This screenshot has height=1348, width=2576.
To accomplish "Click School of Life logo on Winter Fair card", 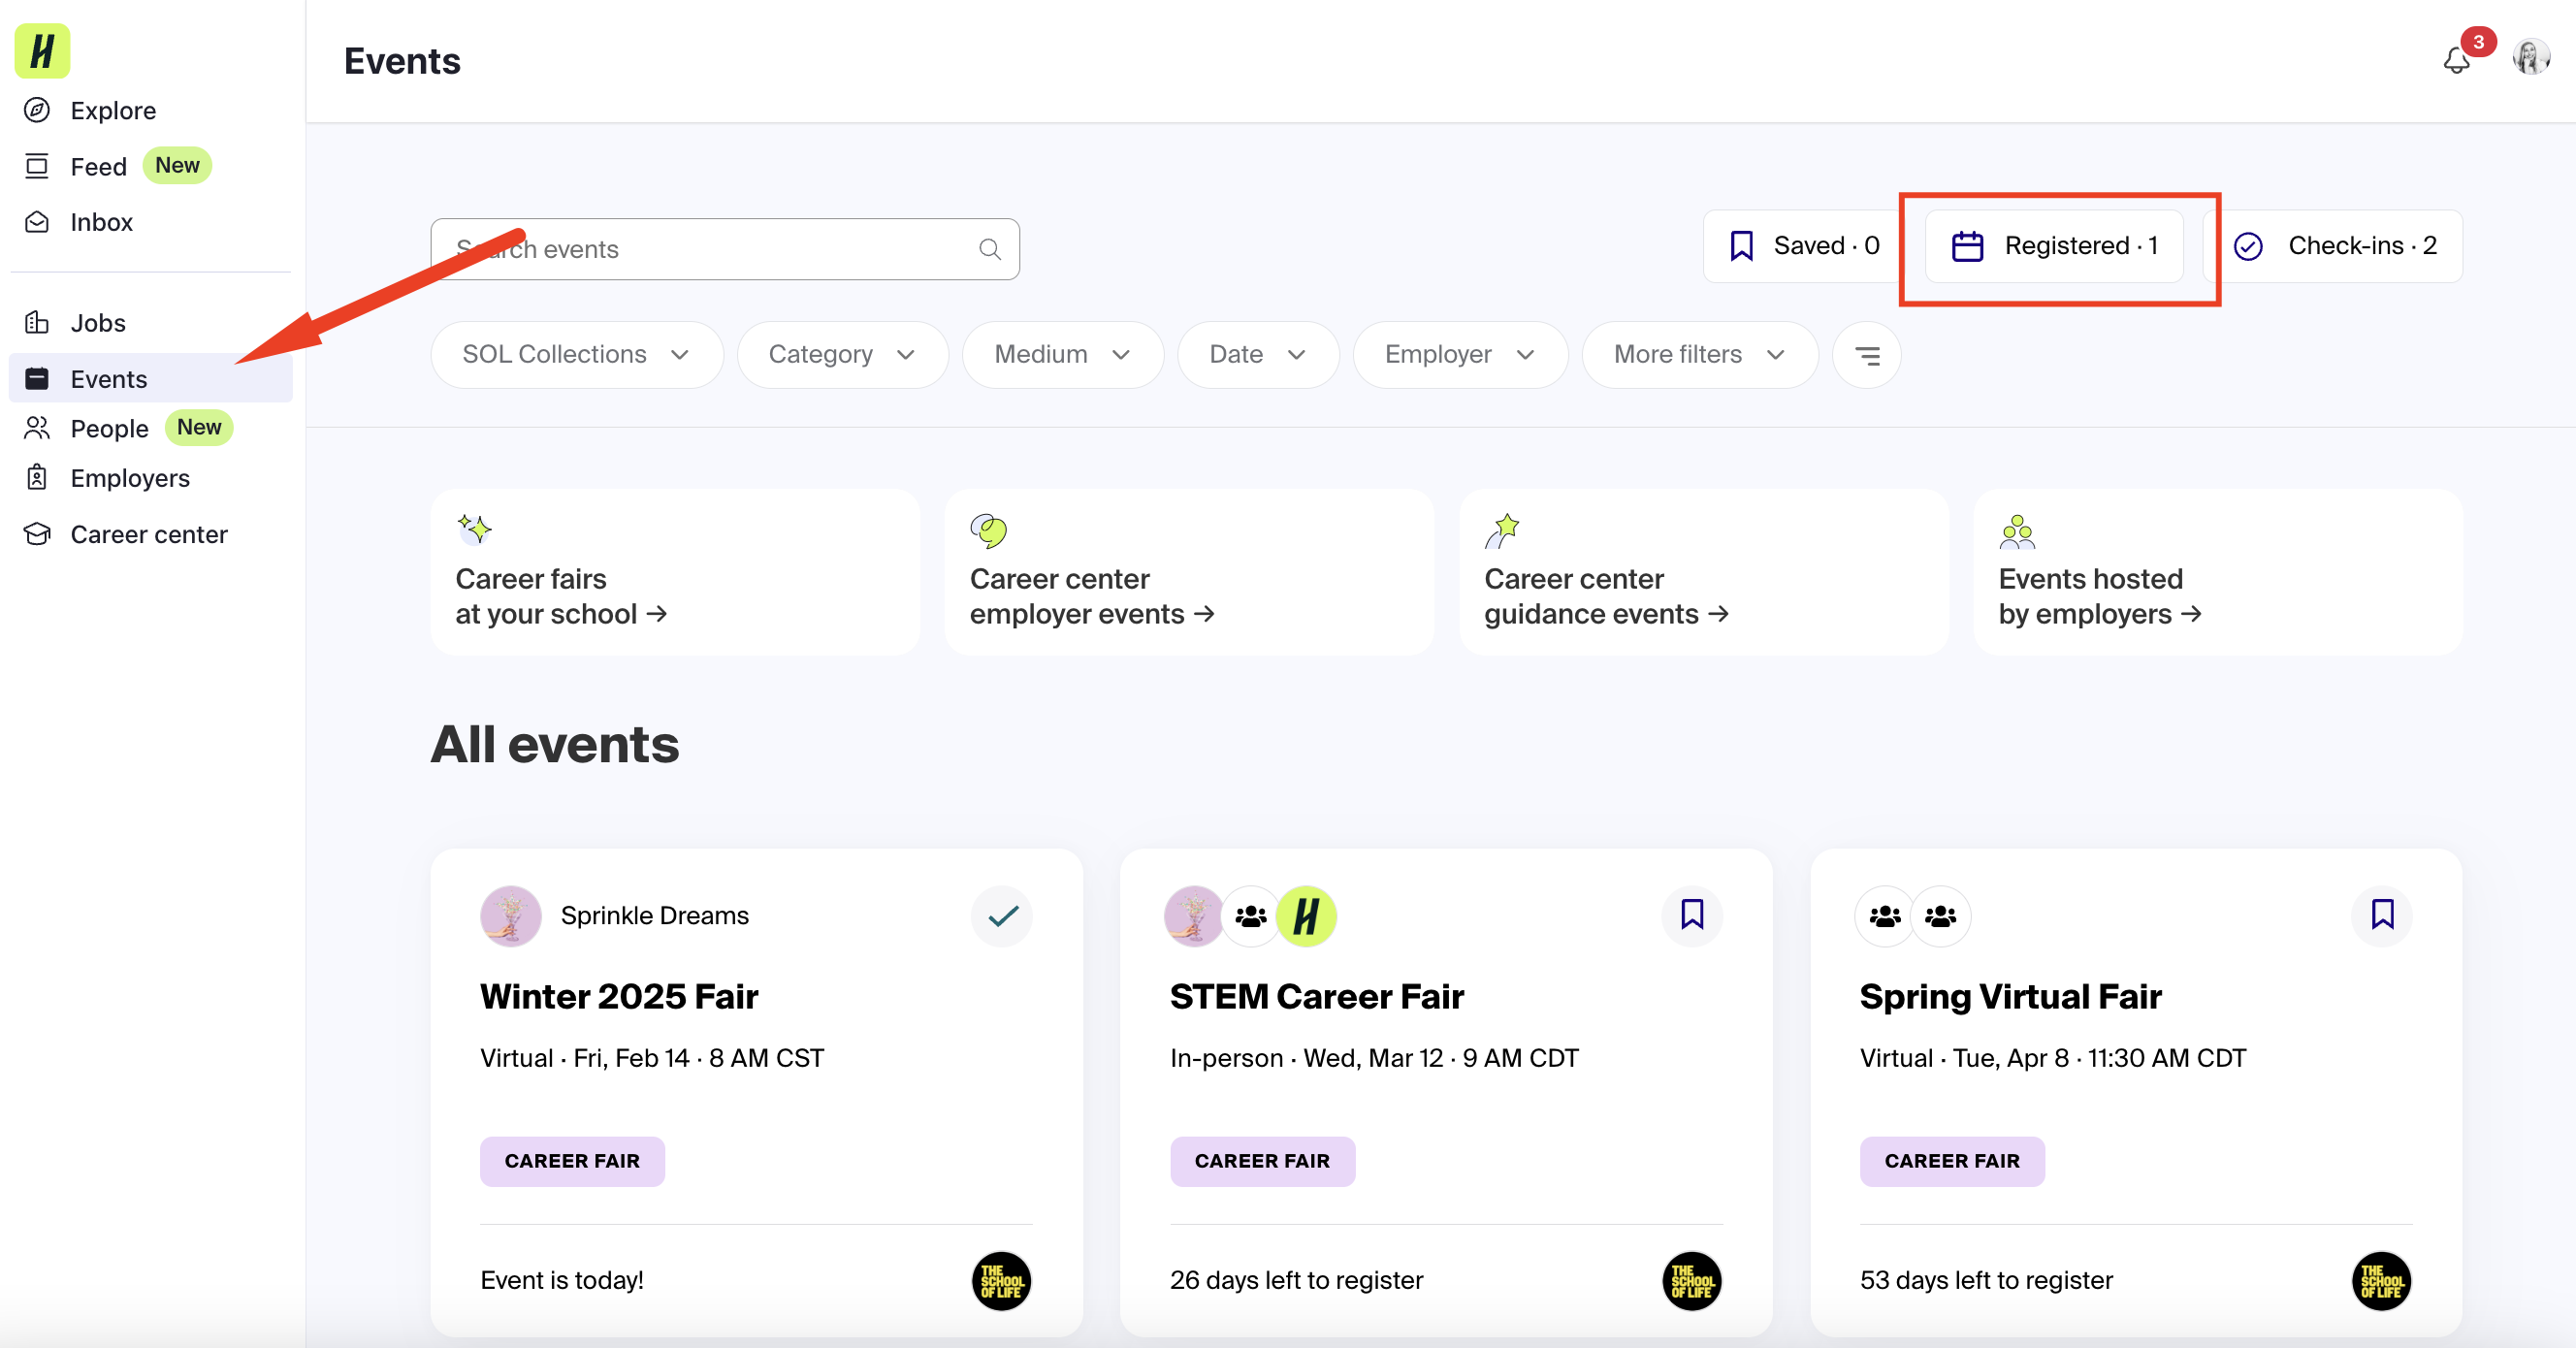I will click(1001, 1281).
